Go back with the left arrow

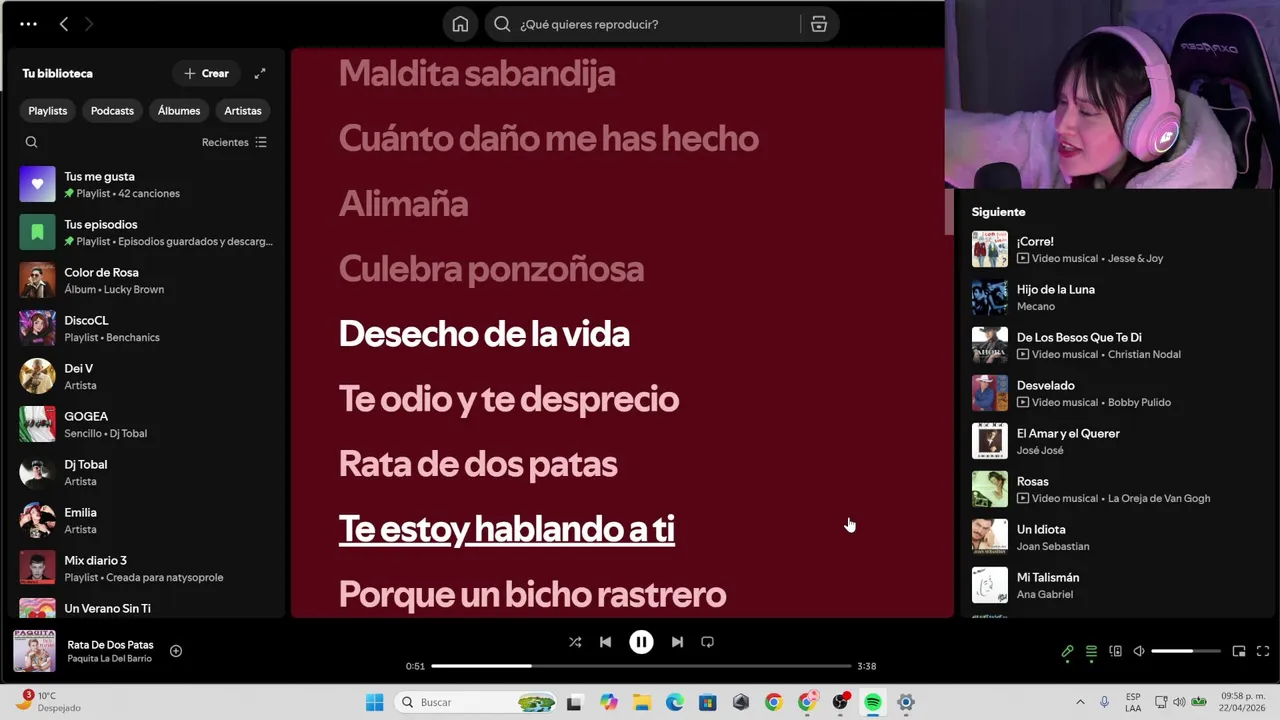pos(64,24)
